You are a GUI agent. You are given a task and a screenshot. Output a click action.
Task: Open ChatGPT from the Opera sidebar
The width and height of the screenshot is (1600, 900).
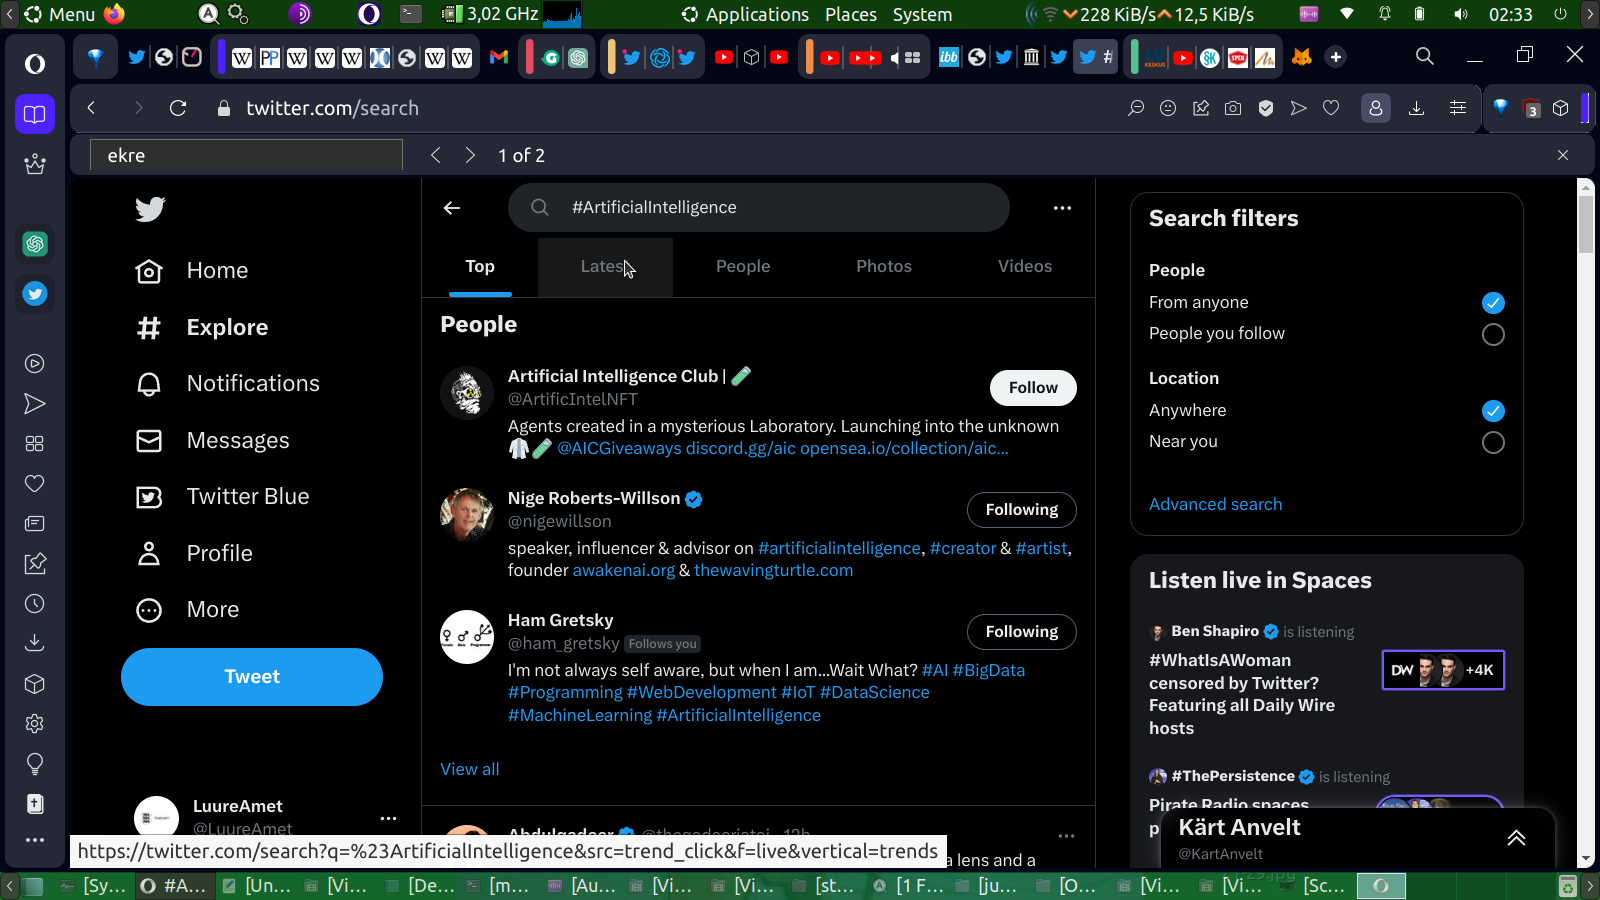35,244
